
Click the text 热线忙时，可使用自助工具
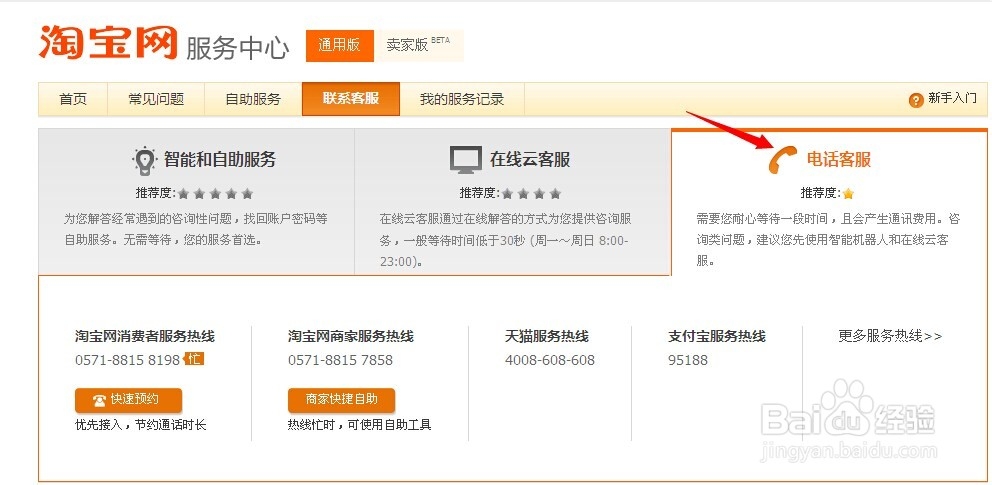(359, 425)
